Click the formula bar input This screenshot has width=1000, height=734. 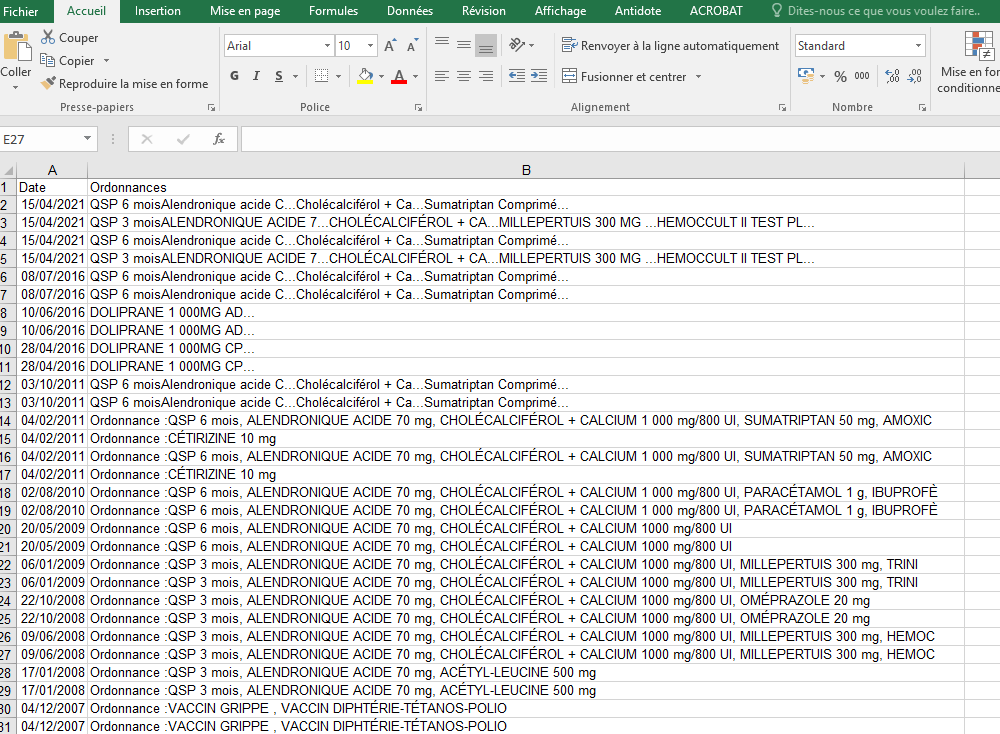click(x=620, y=139)
